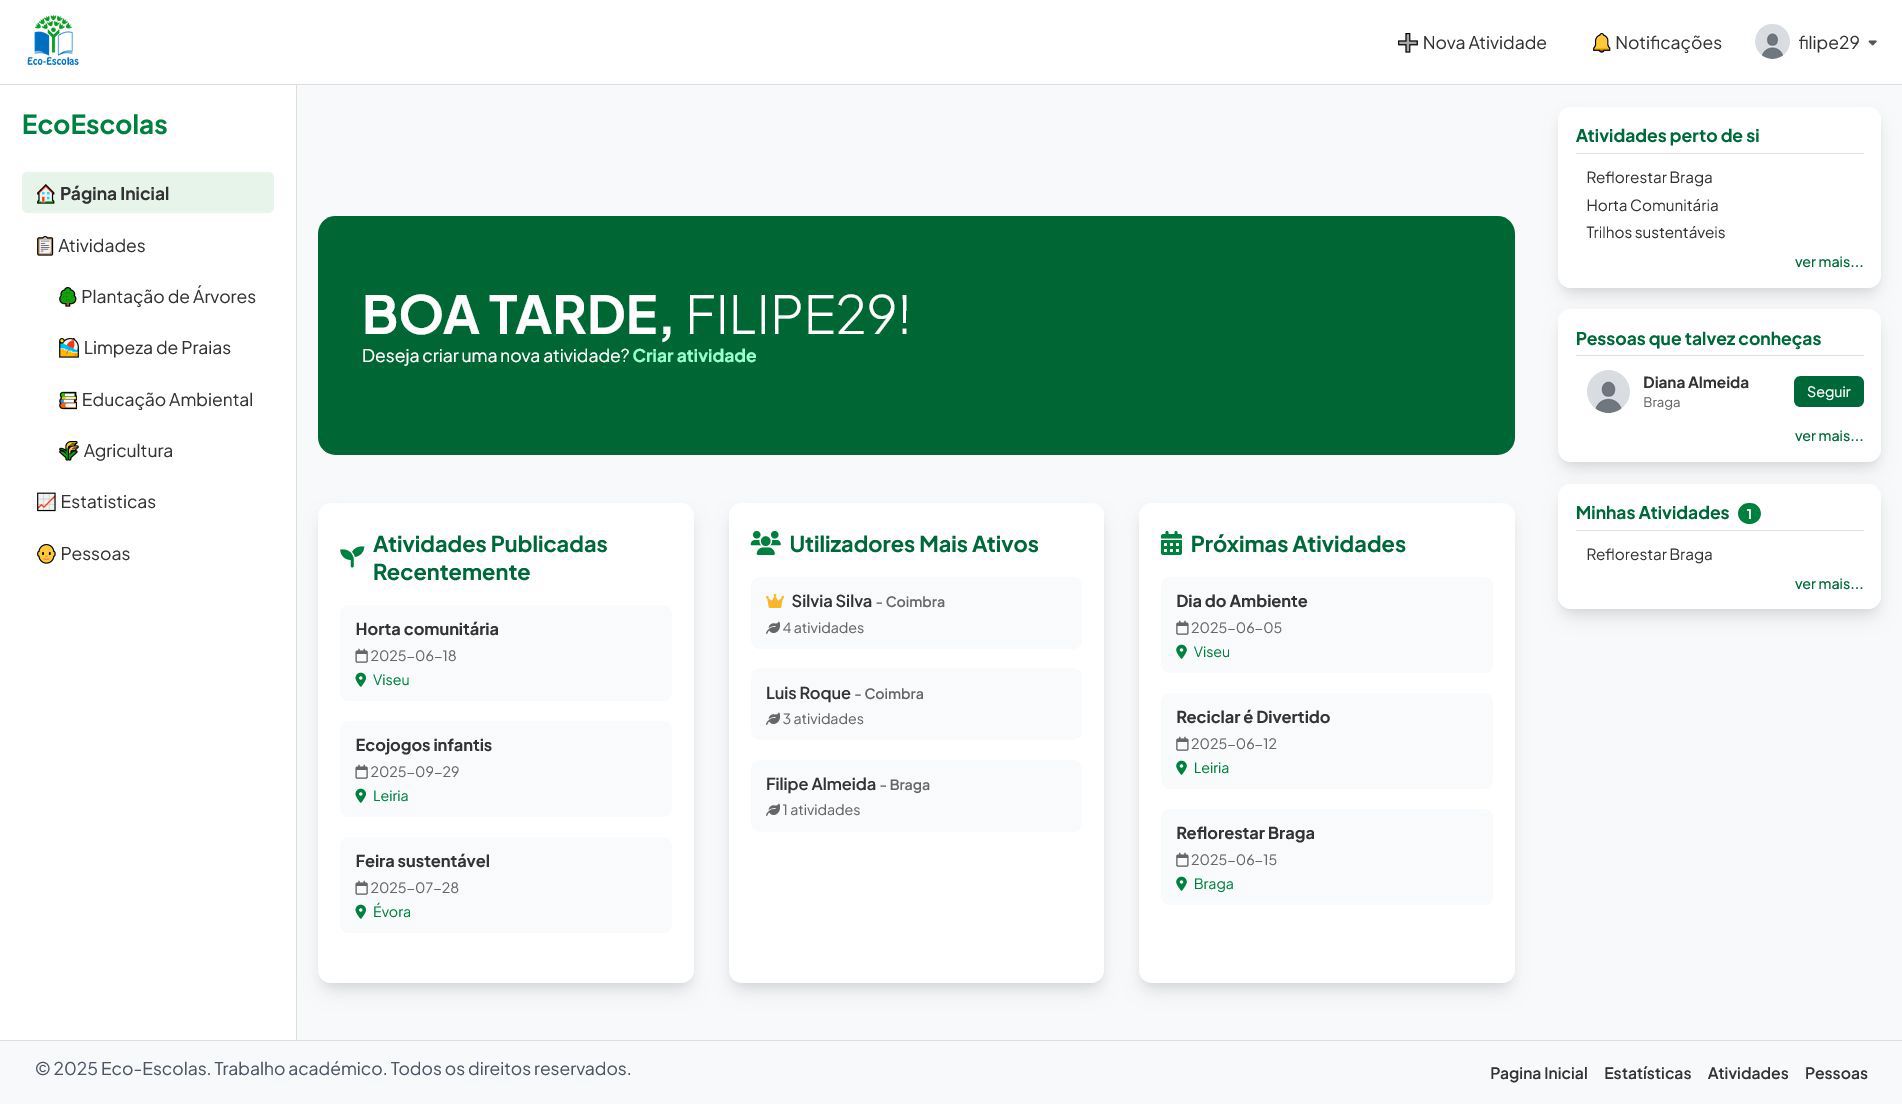
Task: Click the chart icon next to Estatisticas
Action: pyautogui.click(x=46, y=502)
